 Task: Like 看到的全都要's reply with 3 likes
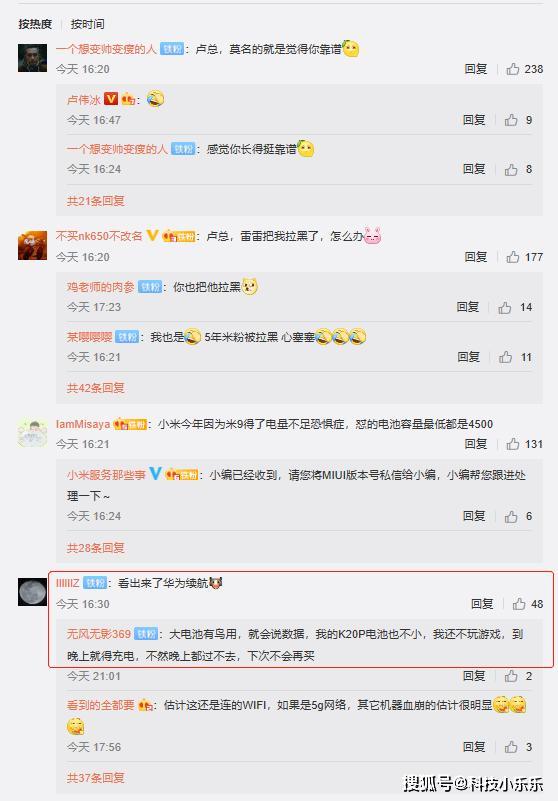click(x=511, y=747)
